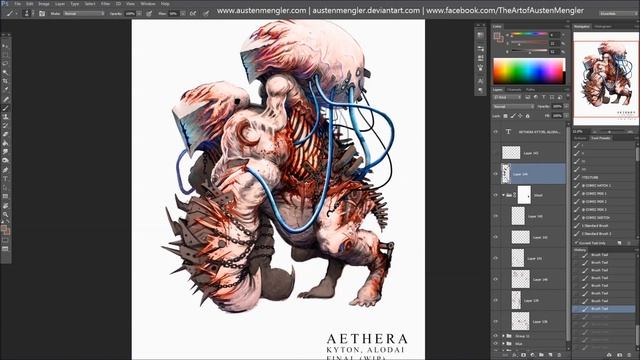
Task: Add a layer mask in Layers panel
Action: tap(523, 355)
